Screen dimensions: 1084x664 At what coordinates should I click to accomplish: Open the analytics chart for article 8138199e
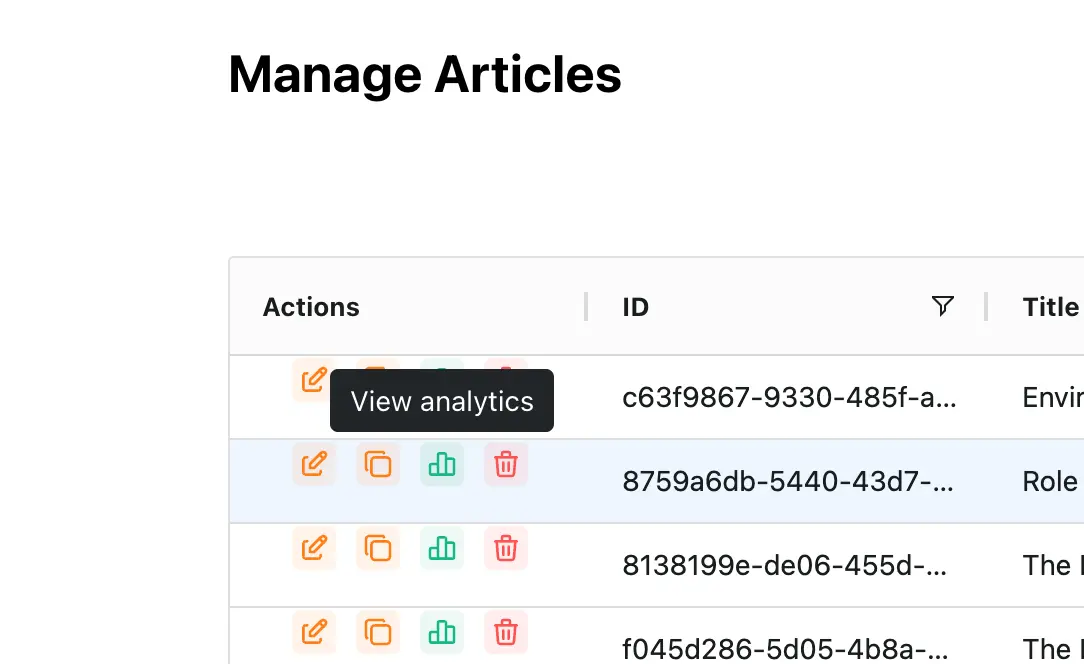(x=442, y=549)
